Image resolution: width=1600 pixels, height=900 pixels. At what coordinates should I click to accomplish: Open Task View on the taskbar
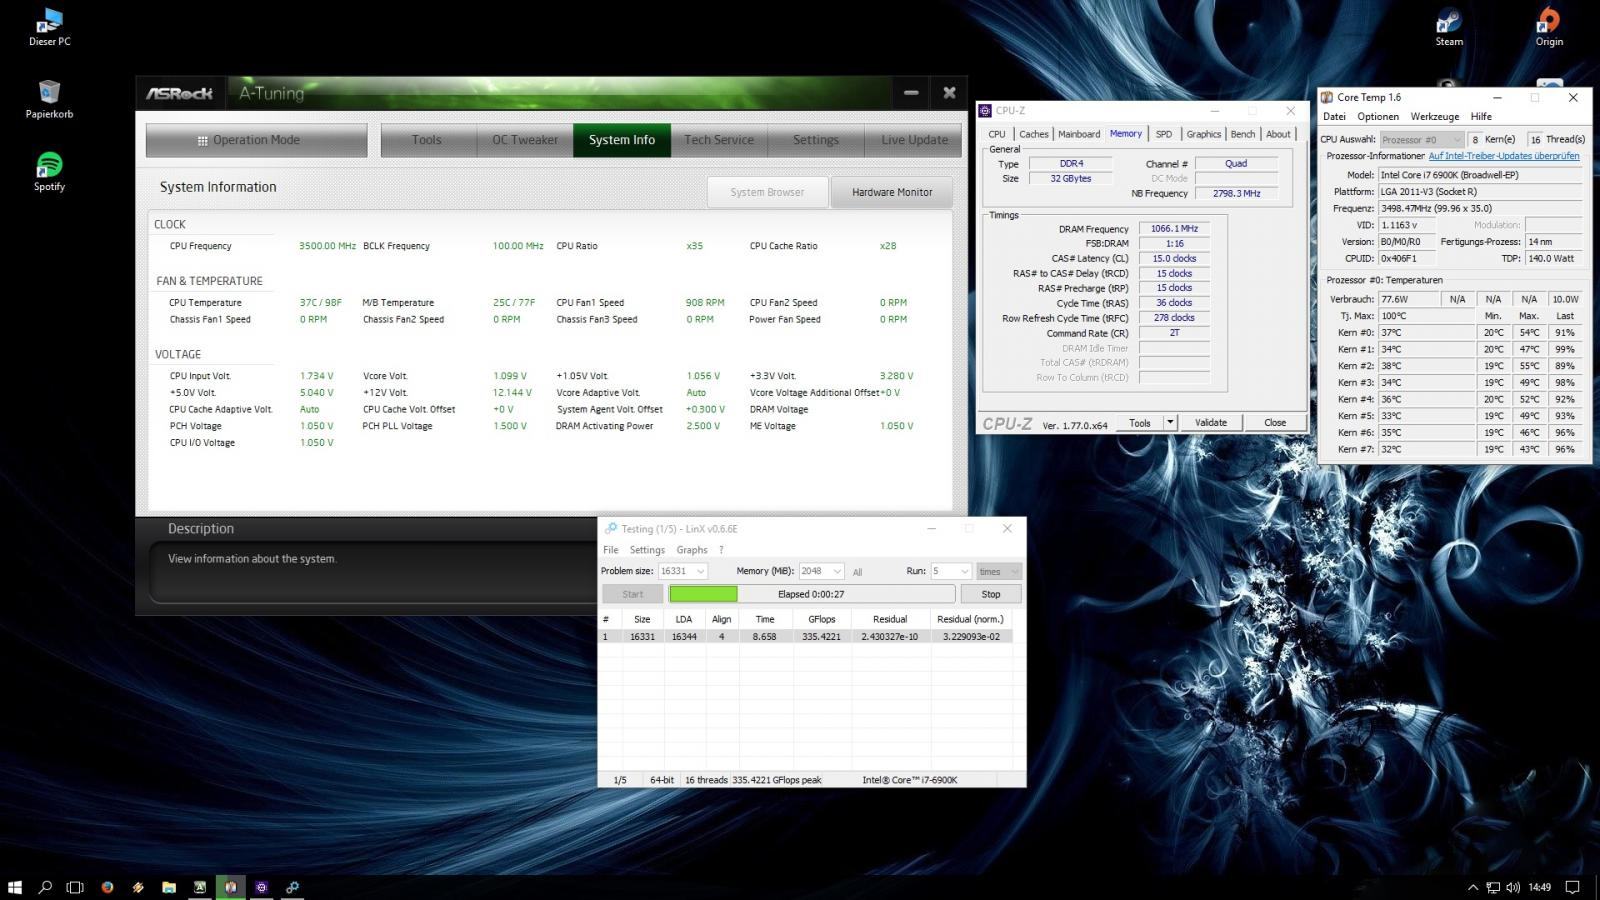[75, 886]
